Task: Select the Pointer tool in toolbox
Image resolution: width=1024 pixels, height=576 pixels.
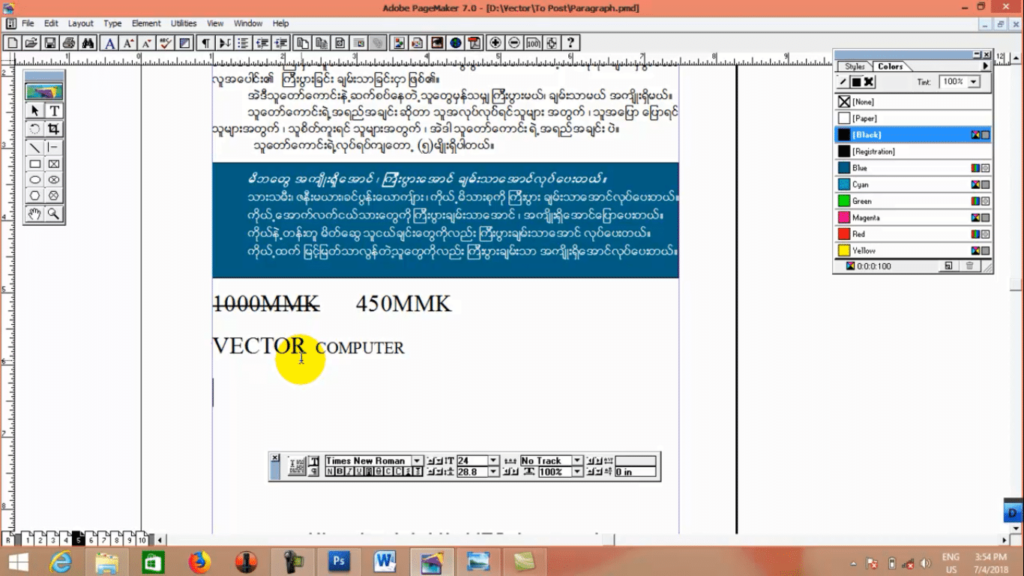Action: 35,110
